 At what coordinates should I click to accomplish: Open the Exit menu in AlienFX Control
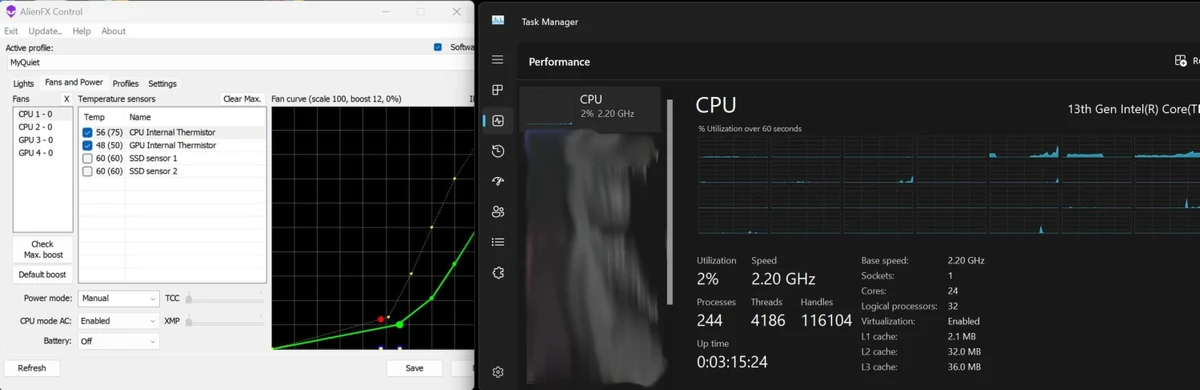(x=11, y=31)
